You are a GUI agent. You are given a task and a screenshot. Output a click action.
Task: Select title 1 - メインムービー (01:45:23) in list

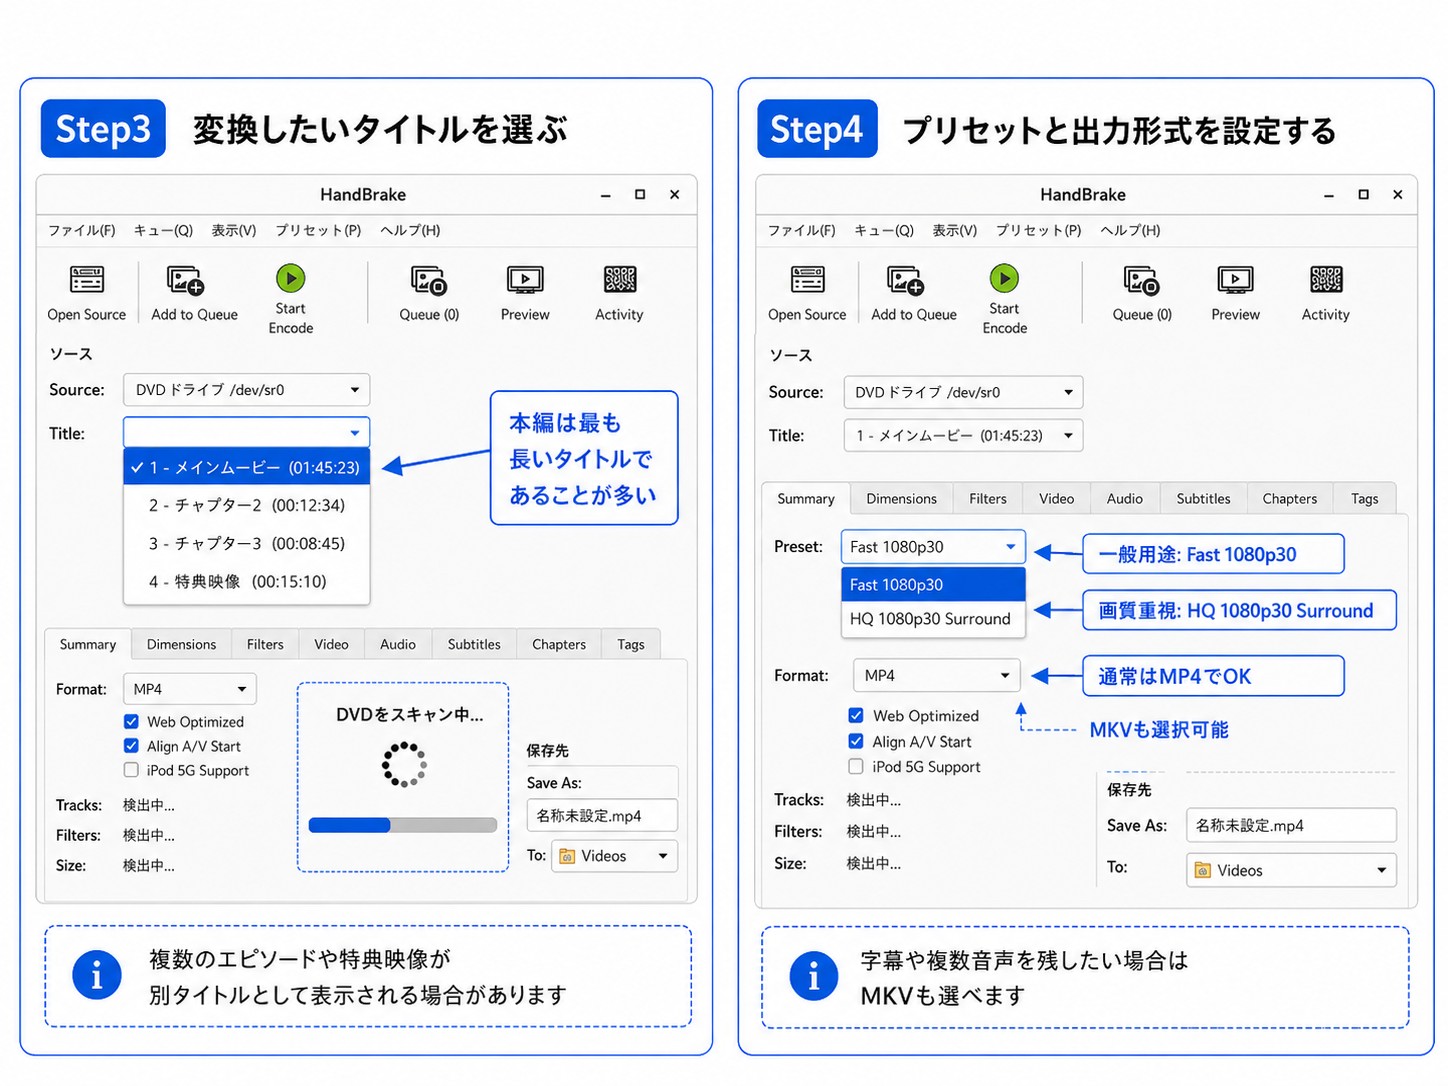pos(246,467)
